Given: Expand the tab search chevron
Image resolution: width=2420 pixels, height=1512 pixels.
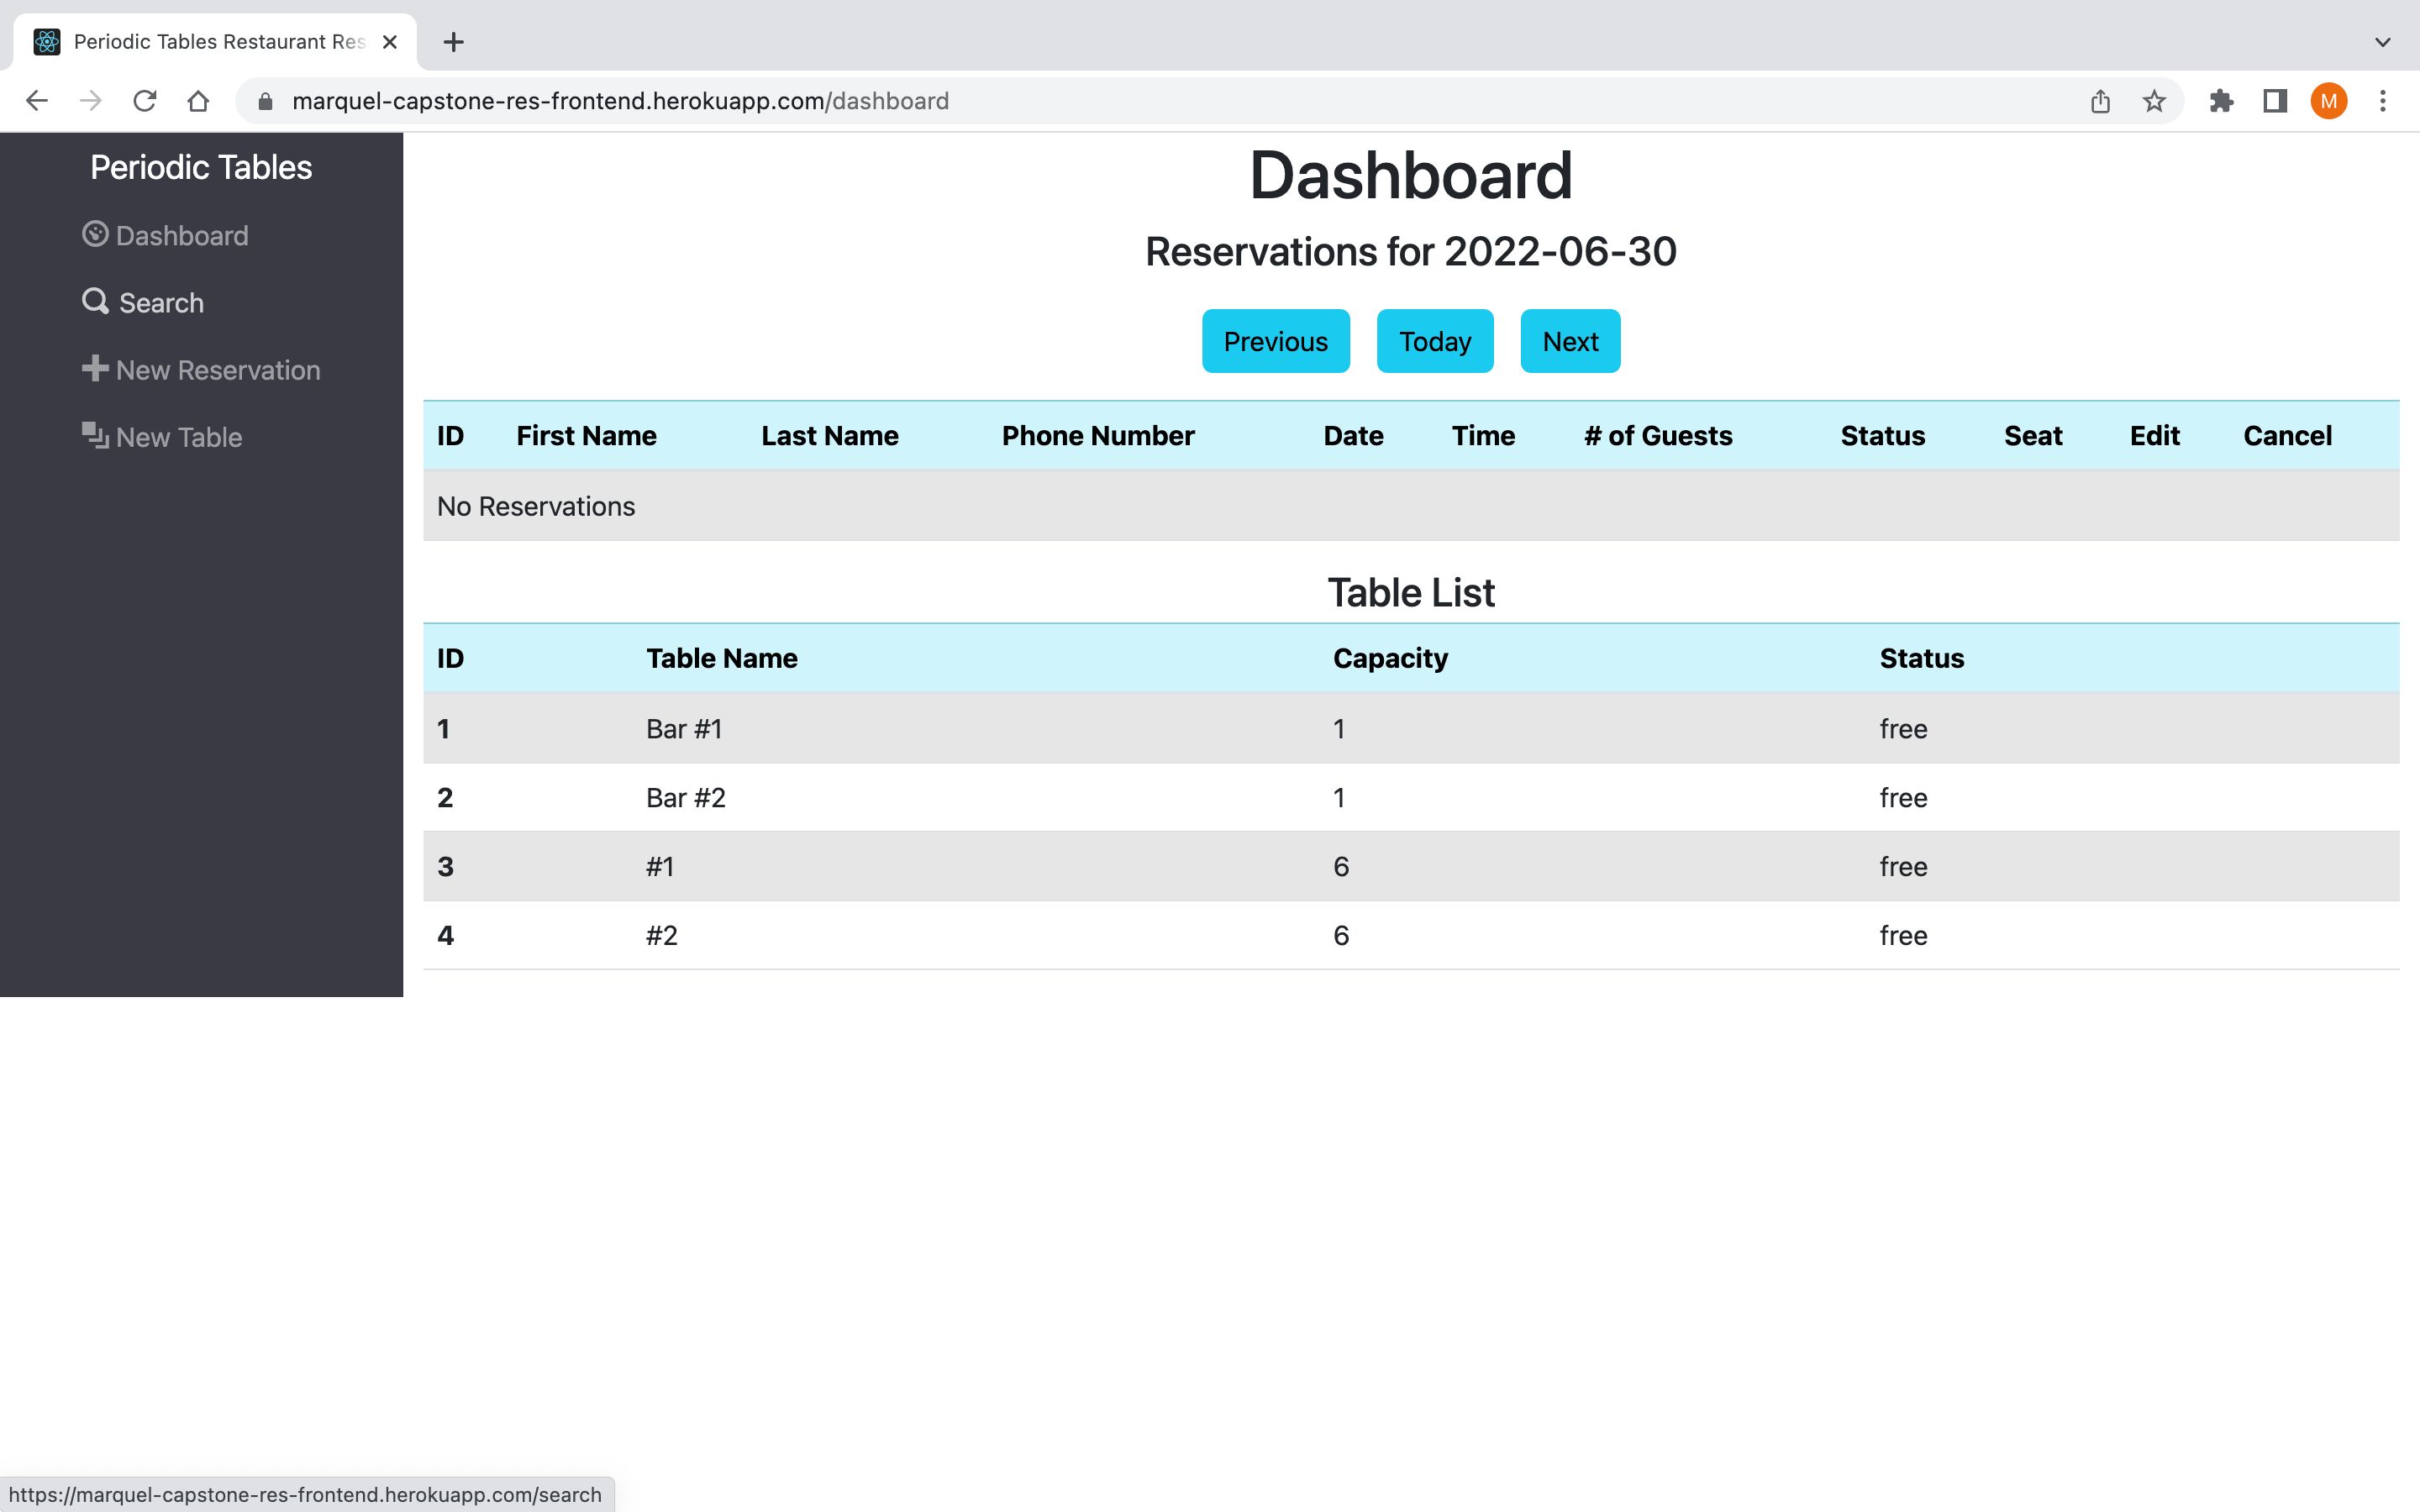Looking at the screenshot, I should pos(2383,42).
